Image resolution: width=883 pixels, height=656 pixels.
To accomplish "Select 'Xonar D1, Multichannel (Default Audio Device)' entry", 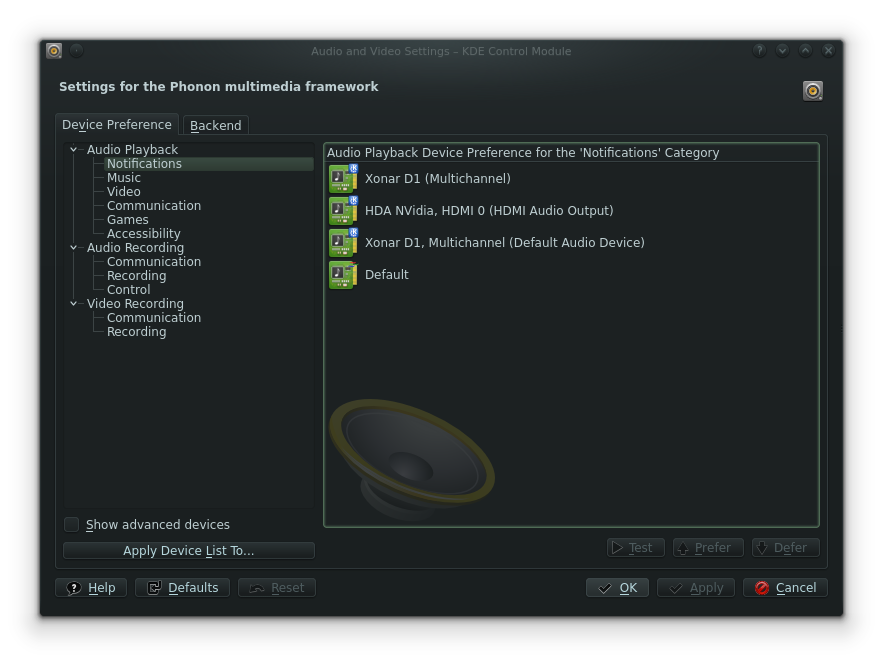I will [x=571, y=243].
